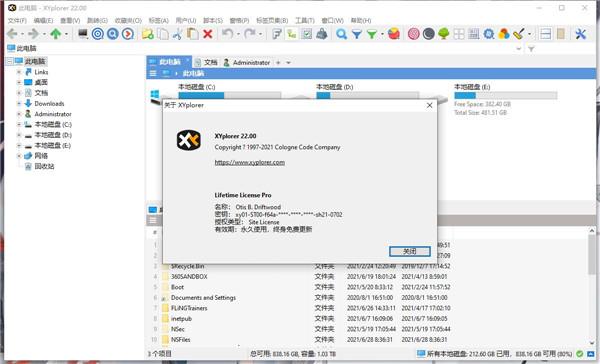
Task: Open the 收藏夹(O) menu
Action: [128, 20]
